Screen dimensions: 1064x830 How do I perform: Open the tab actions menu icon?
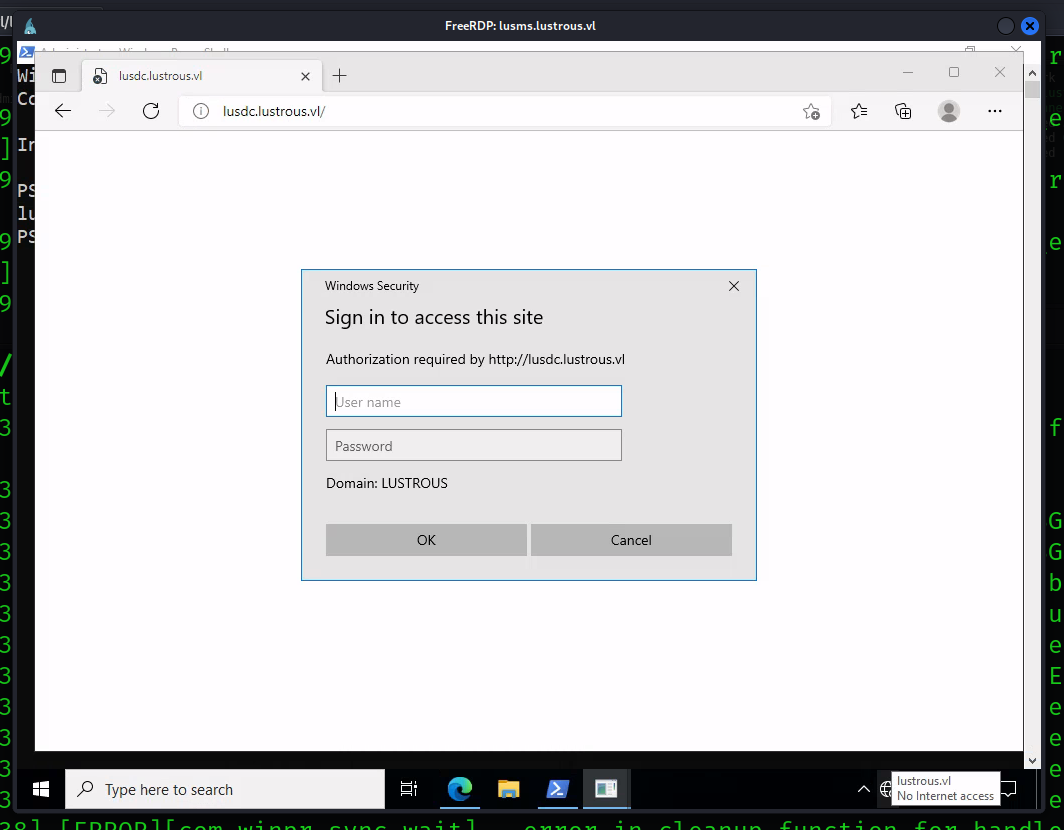[x=59, y=76]
